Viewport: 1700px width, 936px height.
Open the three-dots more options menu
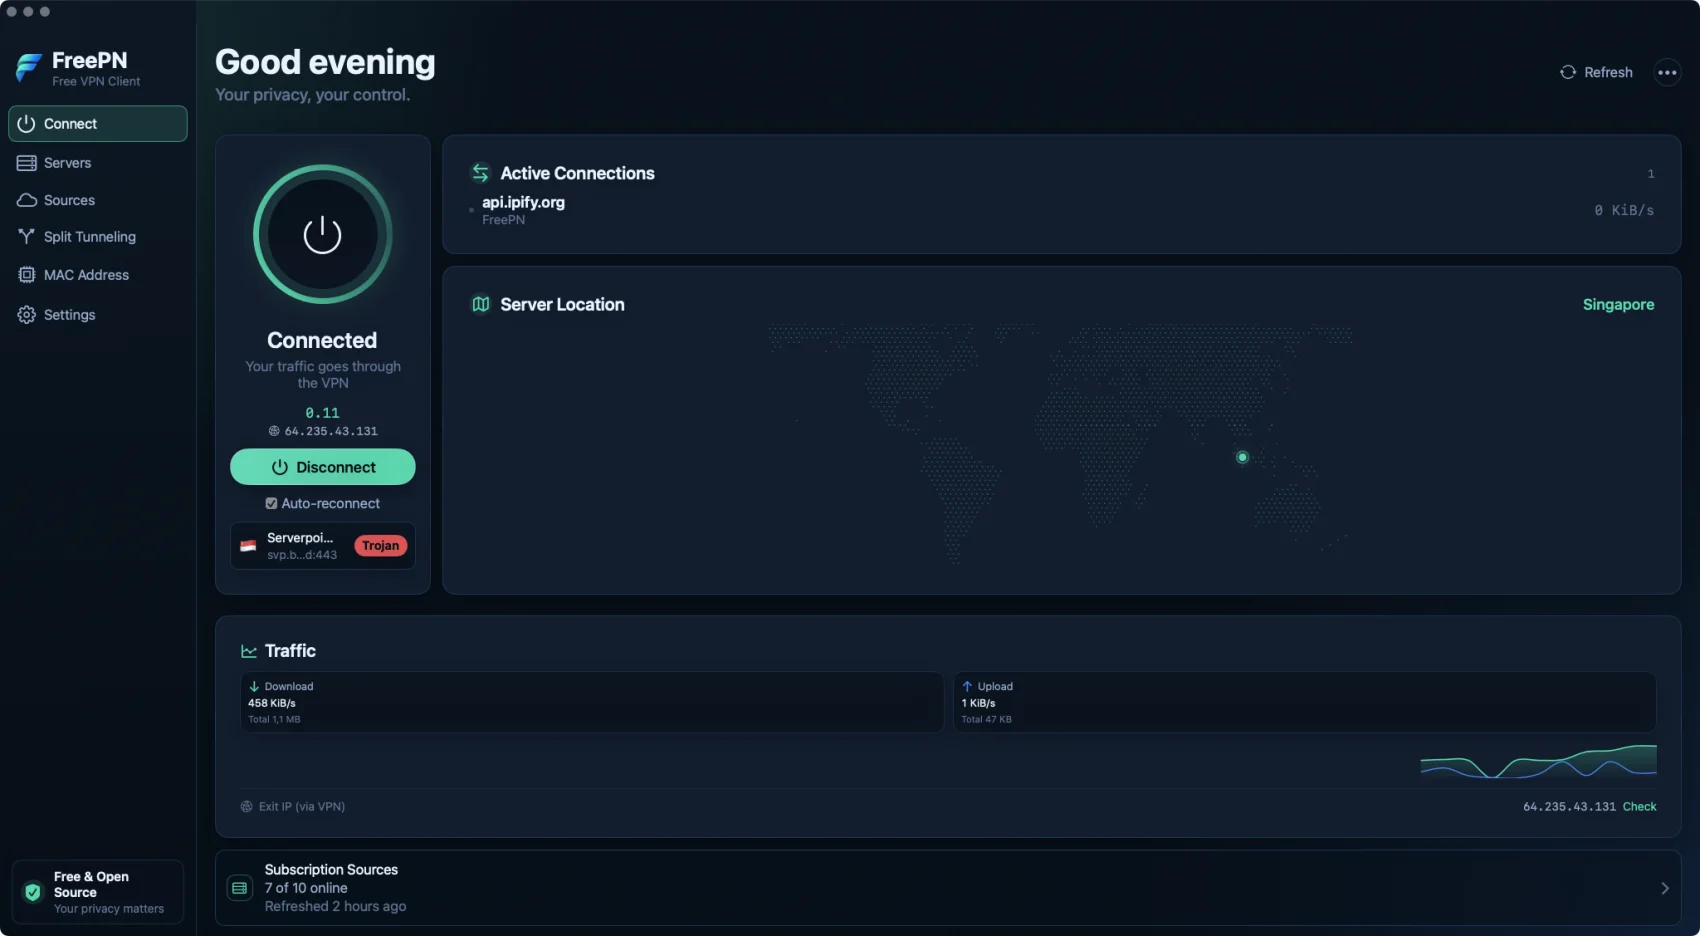click(1667, 72)
